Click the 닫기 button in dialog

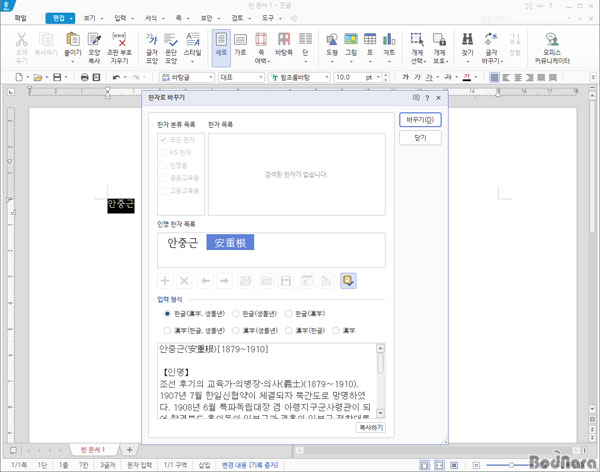(420, 138)
